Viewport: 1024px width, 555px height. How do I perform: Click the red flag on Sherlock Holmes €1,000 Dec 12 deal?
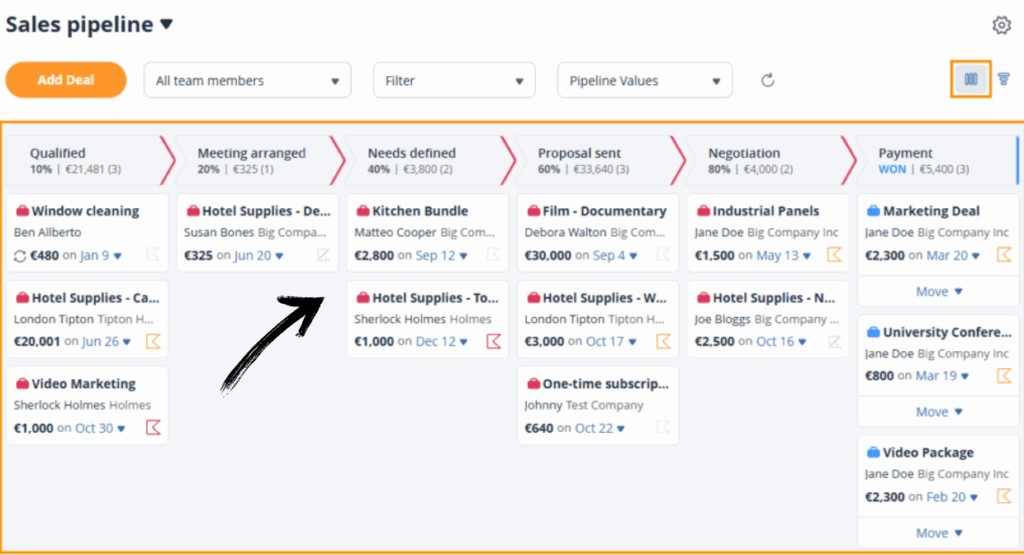coord(493,342)
